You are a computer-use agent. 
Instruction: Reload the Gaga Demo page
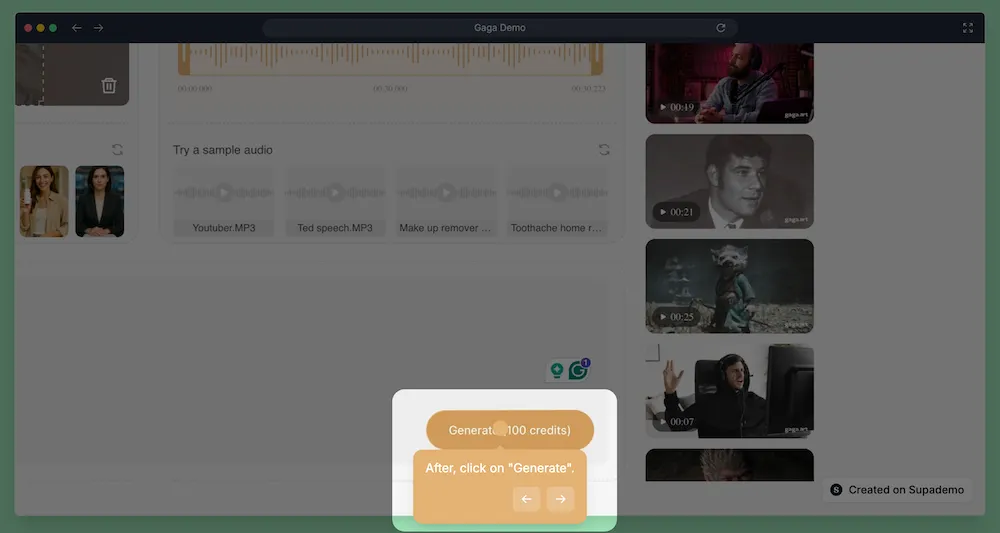(721, 28)
